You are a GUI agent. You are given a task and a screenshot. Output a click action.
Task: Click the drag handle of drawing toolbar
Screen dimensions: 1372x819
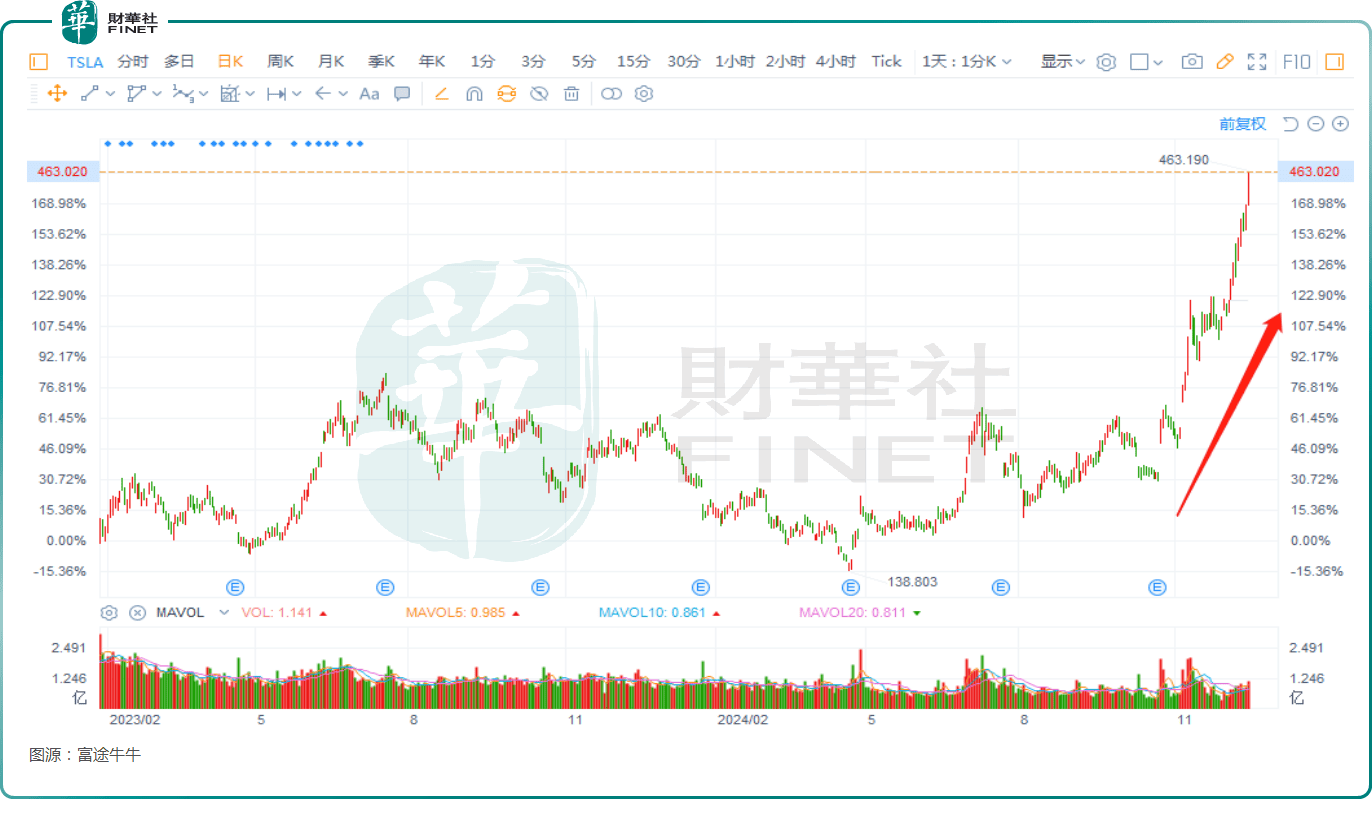coord(34,94)
